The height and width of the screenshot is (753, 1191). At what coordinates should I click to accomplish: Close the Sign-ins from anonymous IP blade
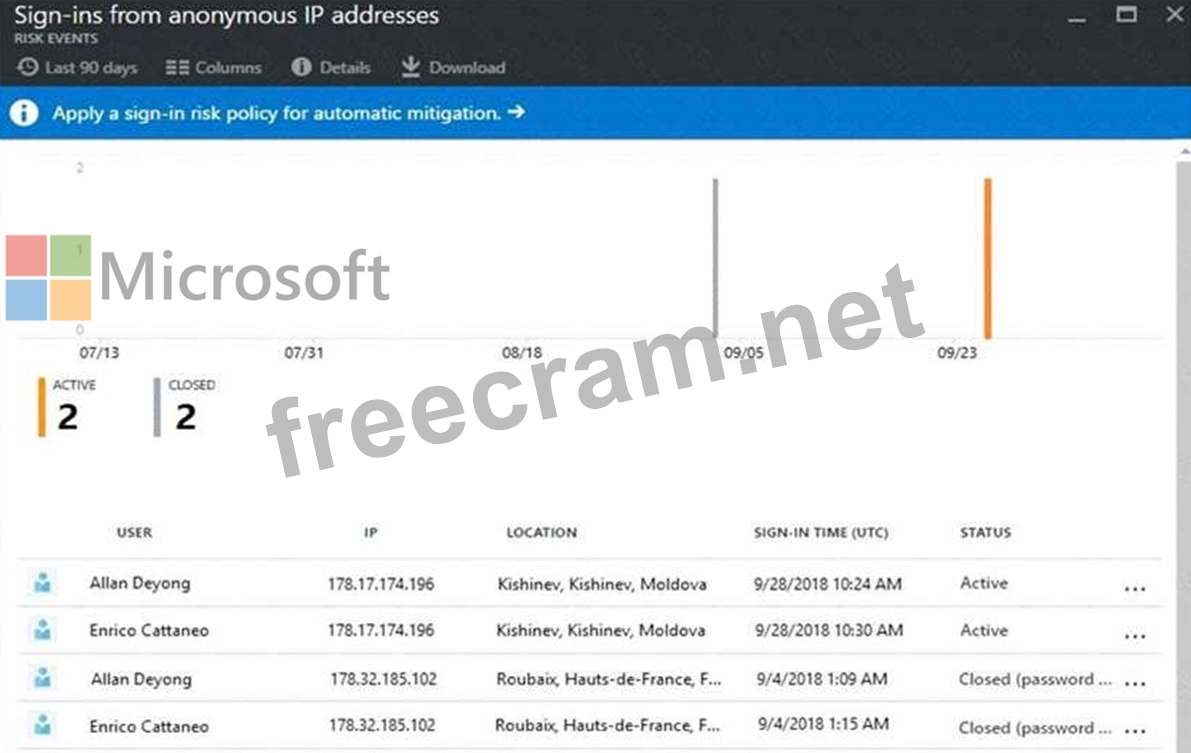pyautogui.click(x=1174, y=14)
